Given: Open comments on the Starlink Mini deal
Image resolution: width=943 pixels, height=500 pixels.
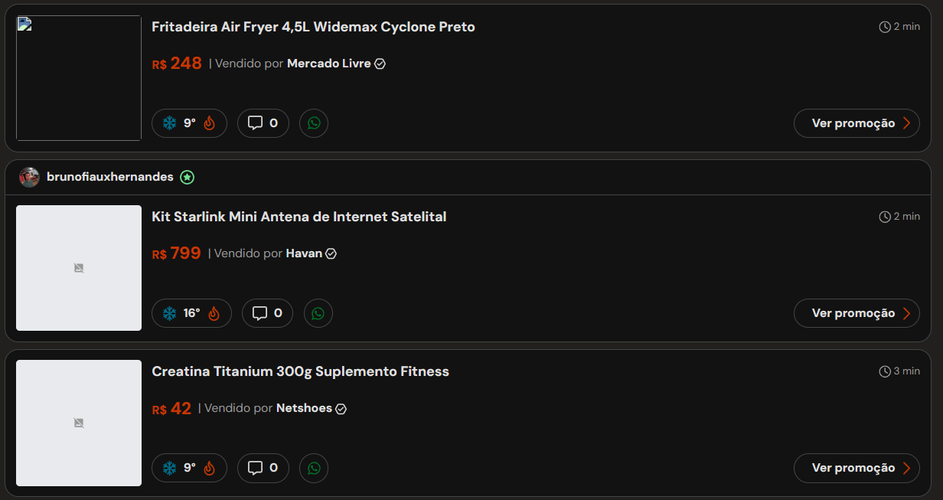Looking at the screenshot, I should [x=267, y=313].
